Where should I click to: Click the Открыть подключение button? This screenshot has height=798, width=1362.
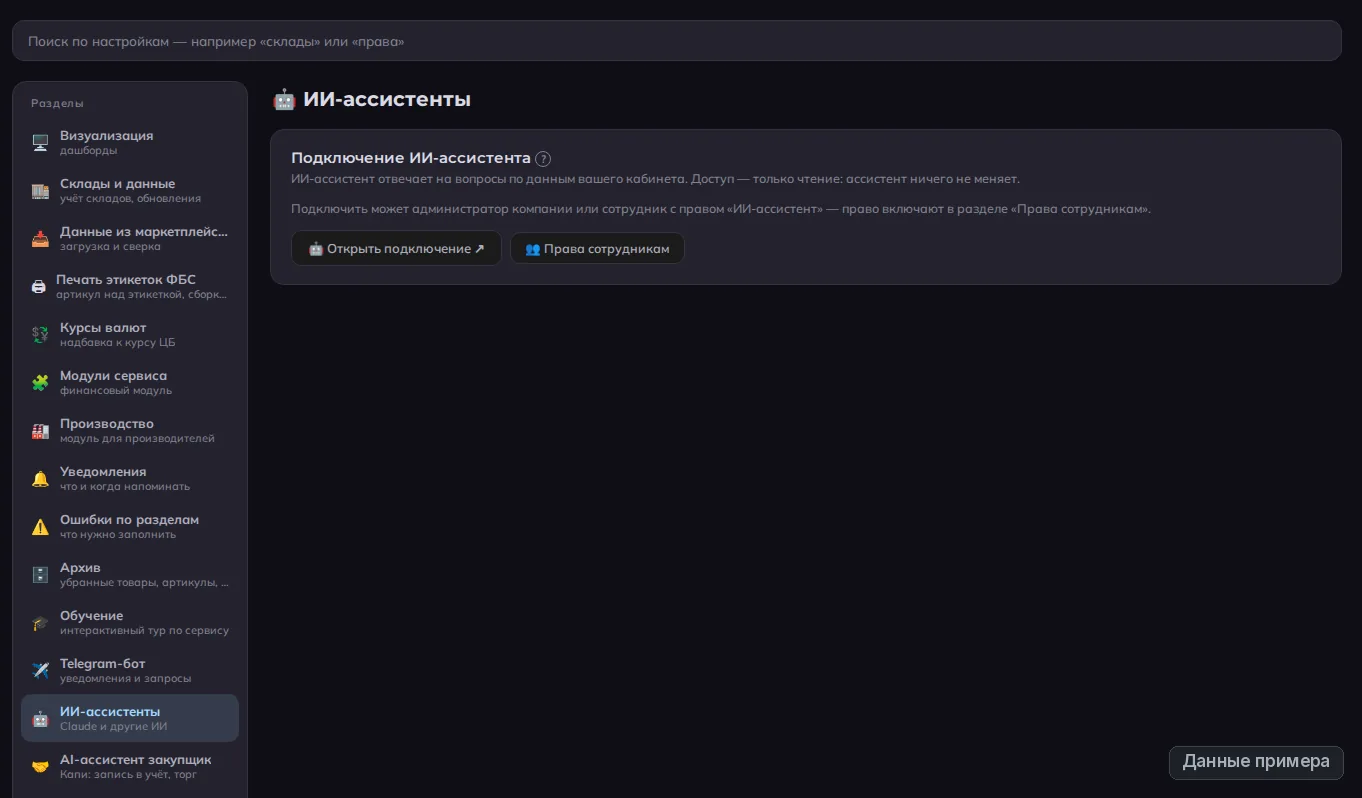point(396,249)
